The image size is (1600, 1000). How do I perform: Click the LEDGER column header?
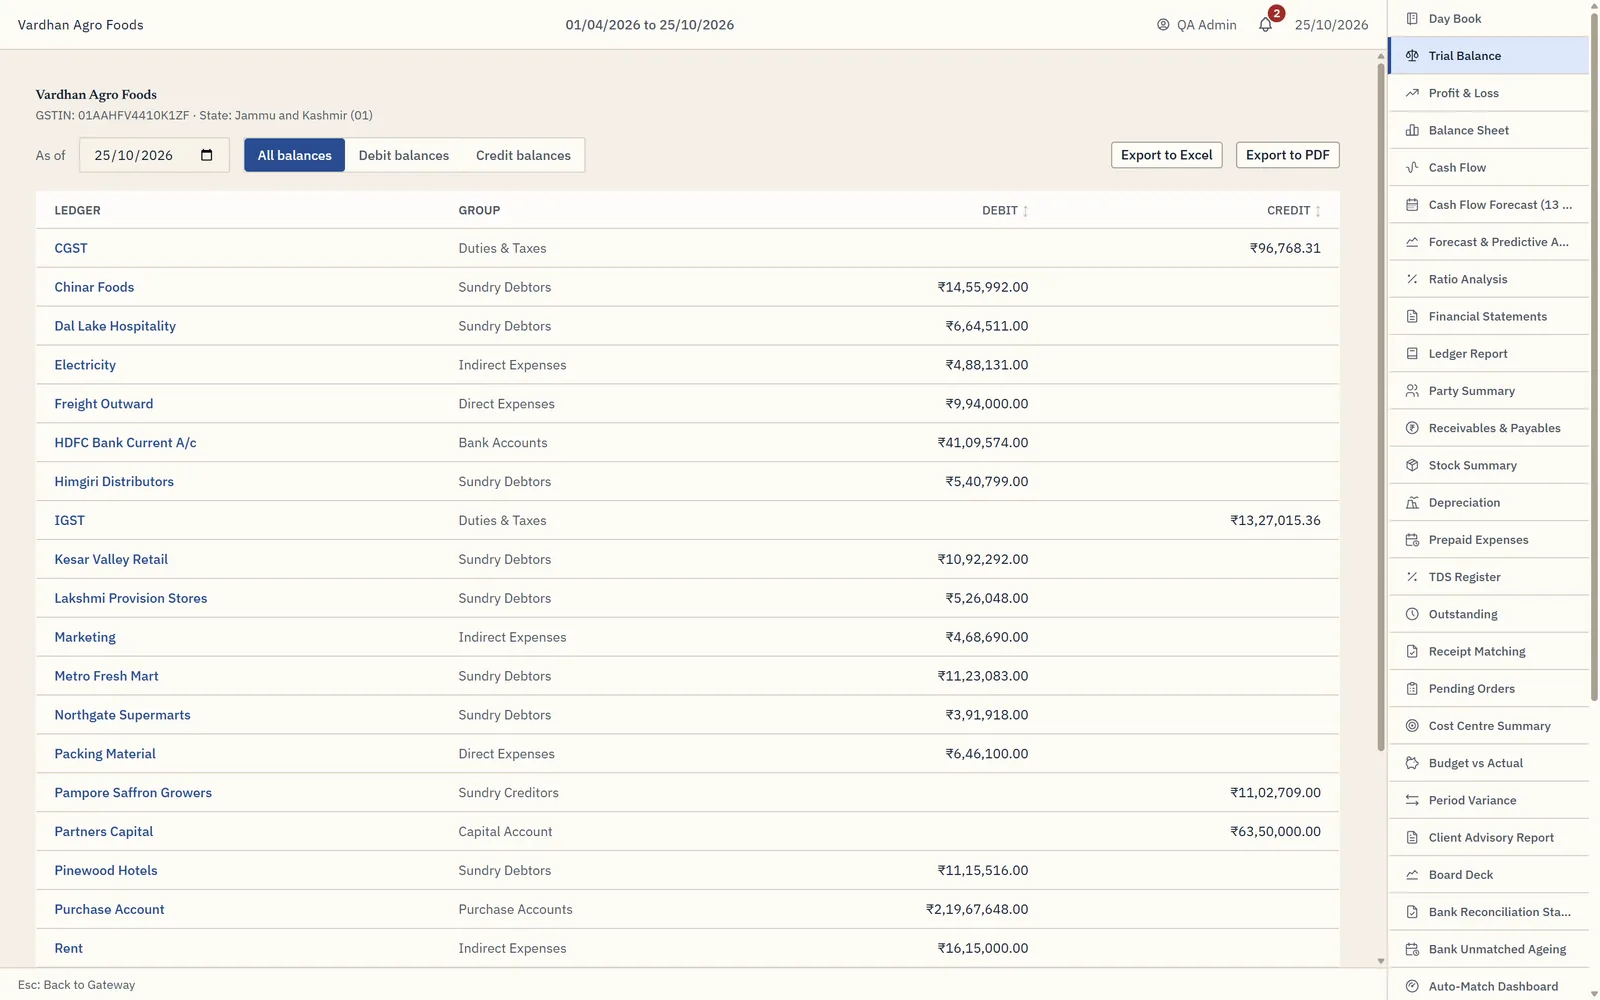[x=77, y=210]
